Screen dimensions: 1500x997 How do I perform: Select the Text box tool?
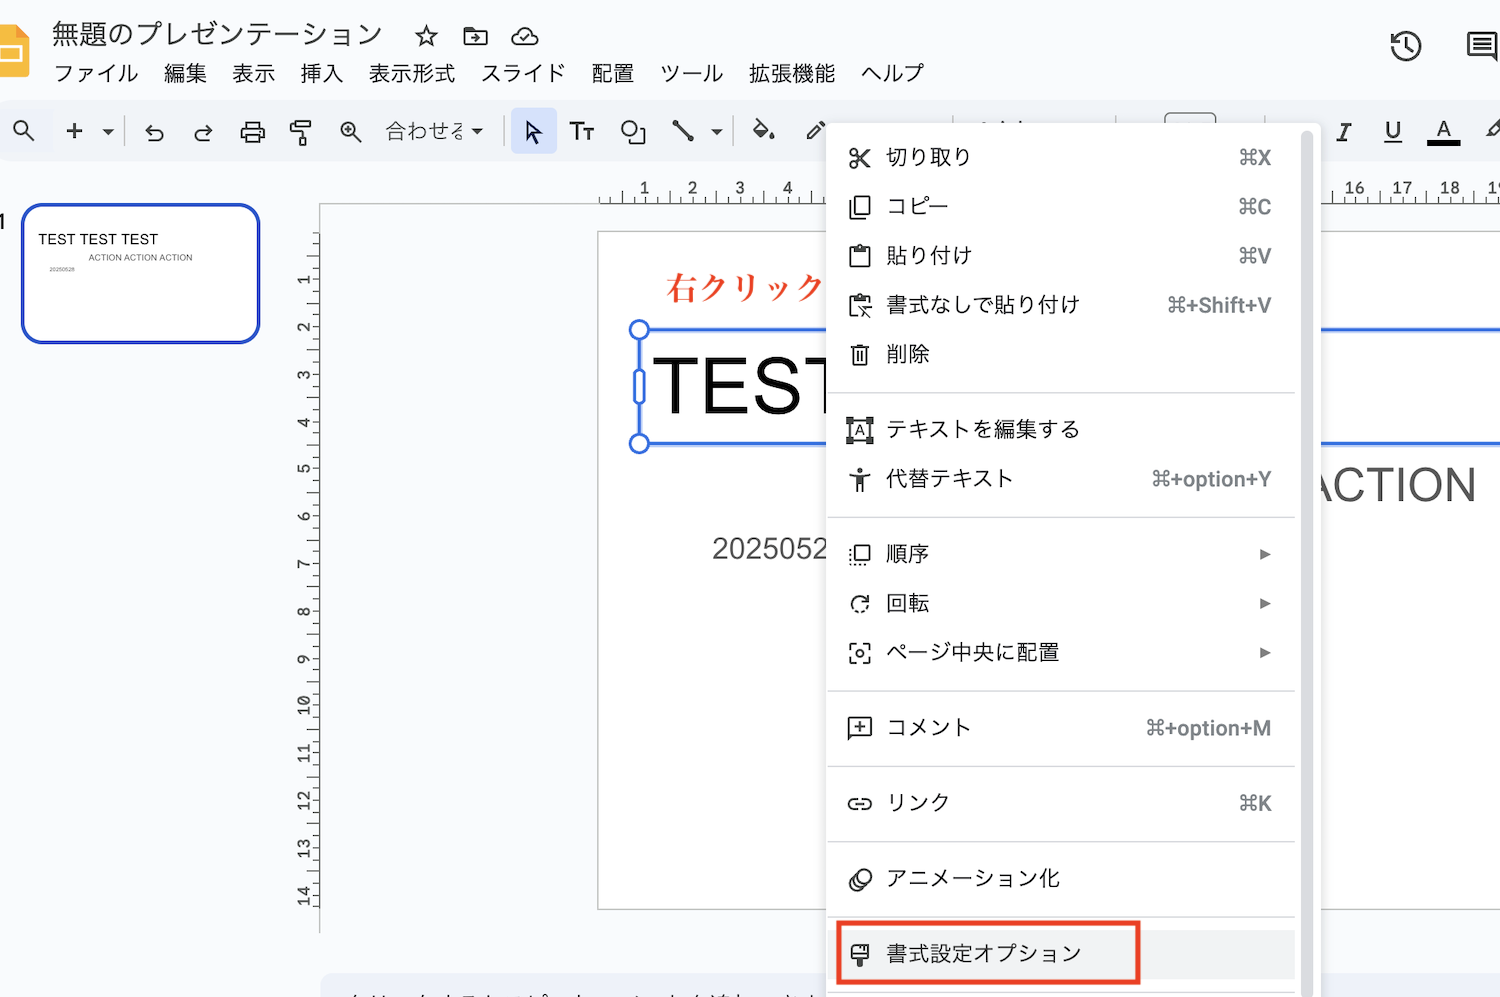pos(581,131)
